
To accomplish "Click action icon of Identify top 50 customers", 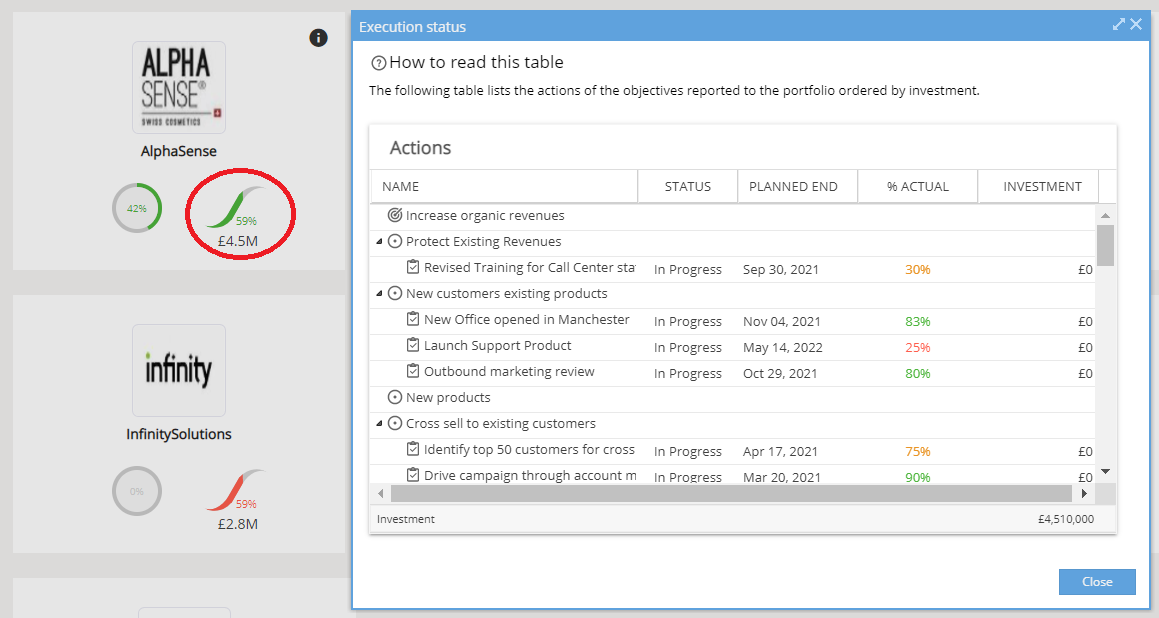I will coord(413,449).
